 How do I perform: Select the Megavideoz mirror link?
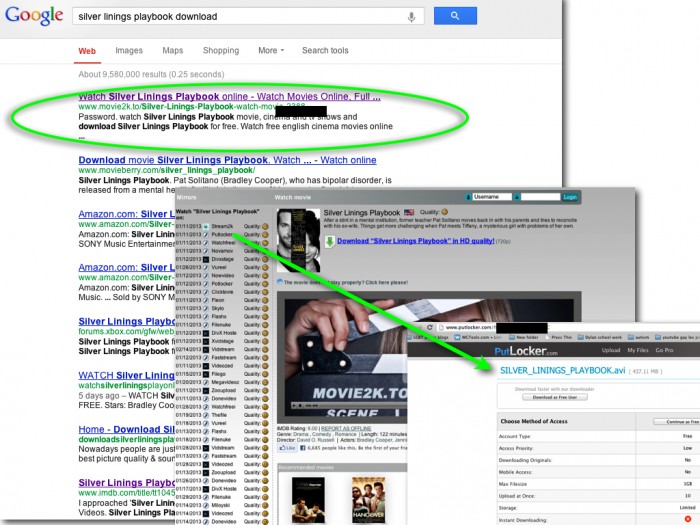[x=225, y=383]
